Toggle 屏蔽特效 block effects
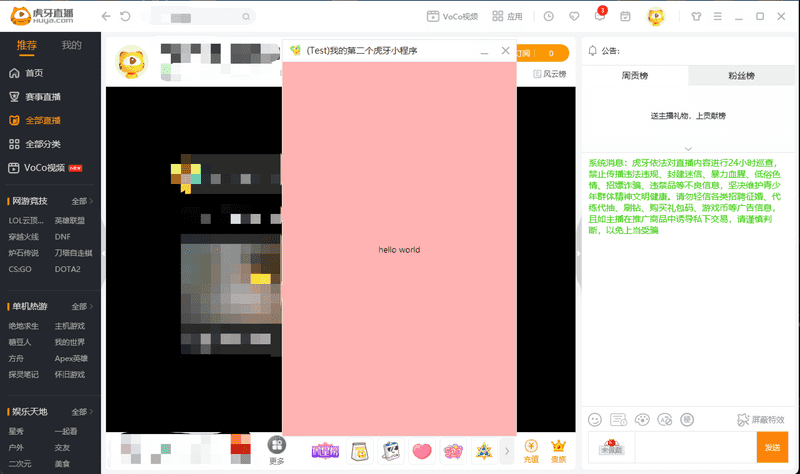 pyautogui.click(x=761, y=420)
